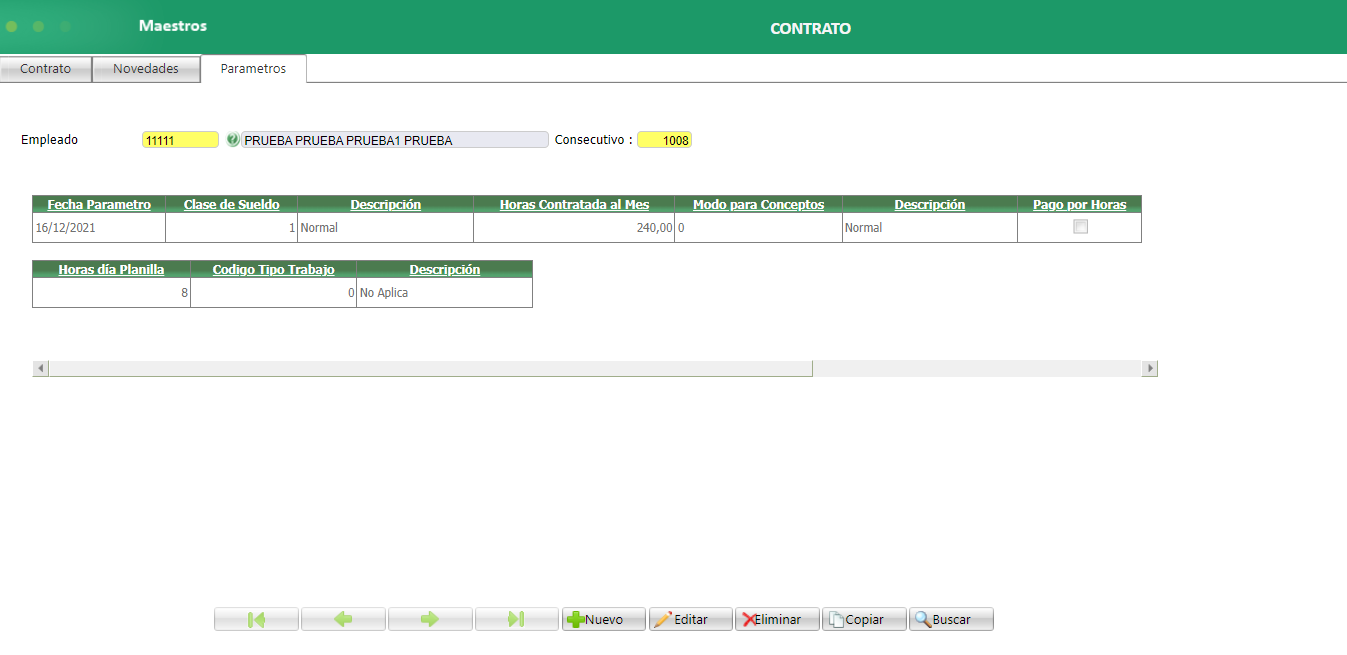Screen dimensions: 1347x655
Task: Go to the first record
Action: [256, 619]
